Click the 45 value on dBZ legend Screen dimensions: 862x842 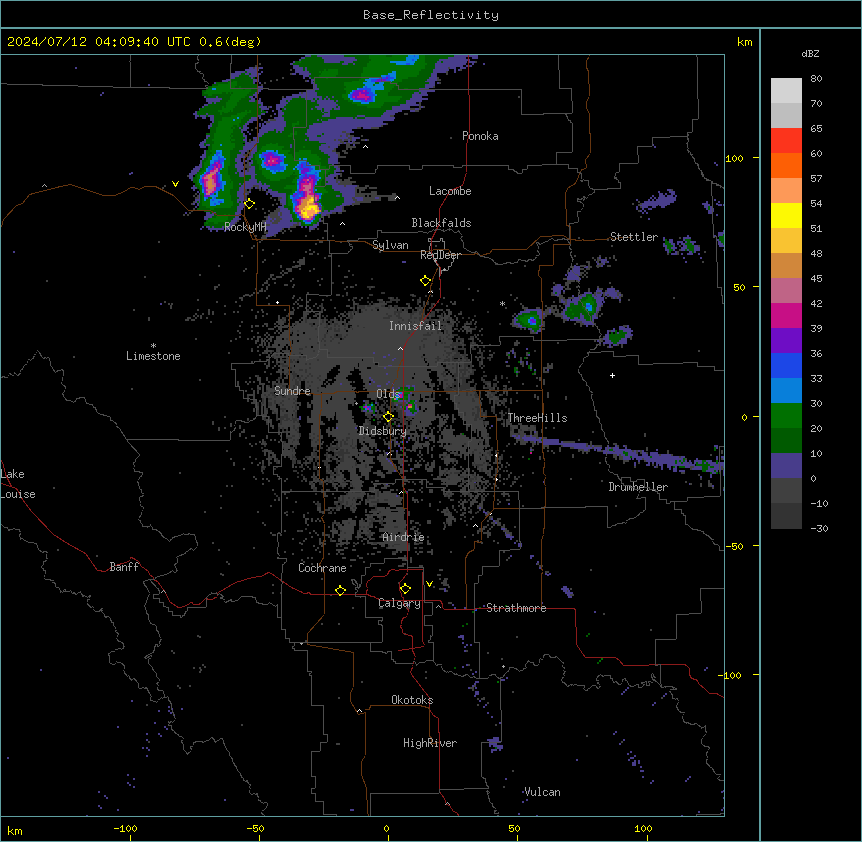click(x=816, y=279)
